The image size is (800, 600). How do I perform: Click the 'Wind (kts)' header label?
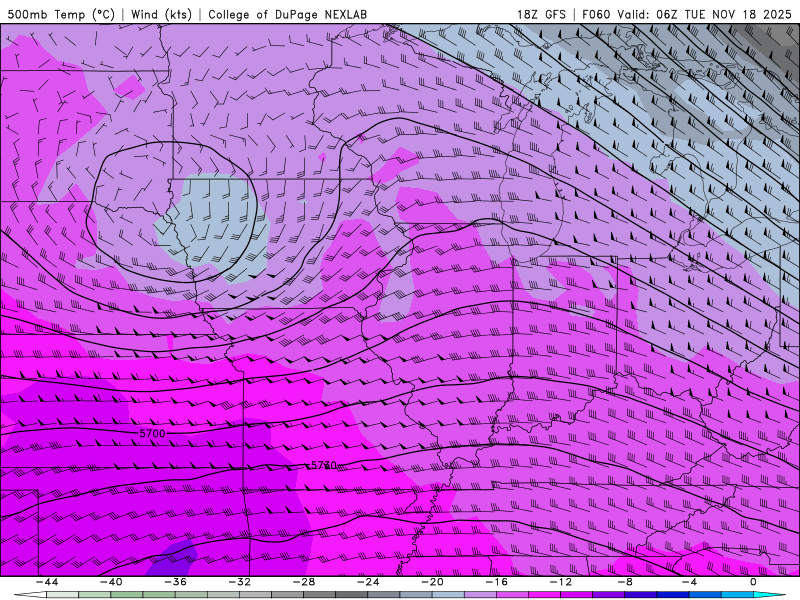tap(161, 14)
